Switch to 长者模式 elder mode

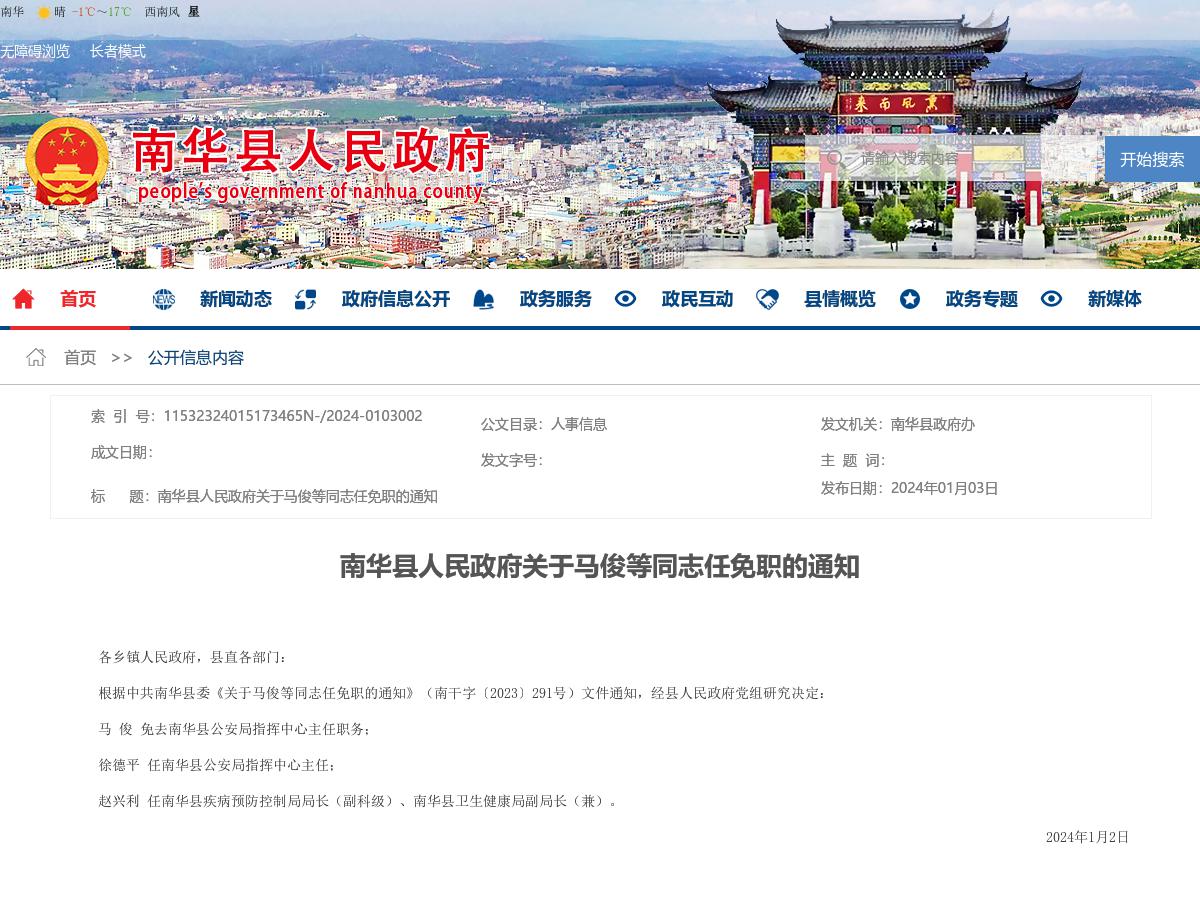coord(117,52)
